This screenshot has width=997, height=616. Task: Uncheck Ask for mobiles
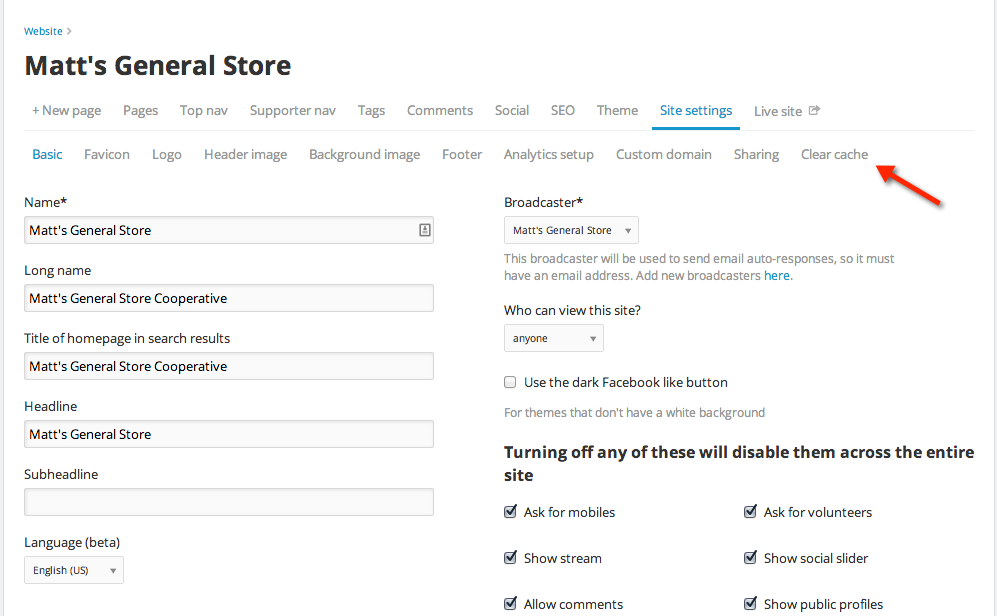pyautogui.click(x=510, y=512)
